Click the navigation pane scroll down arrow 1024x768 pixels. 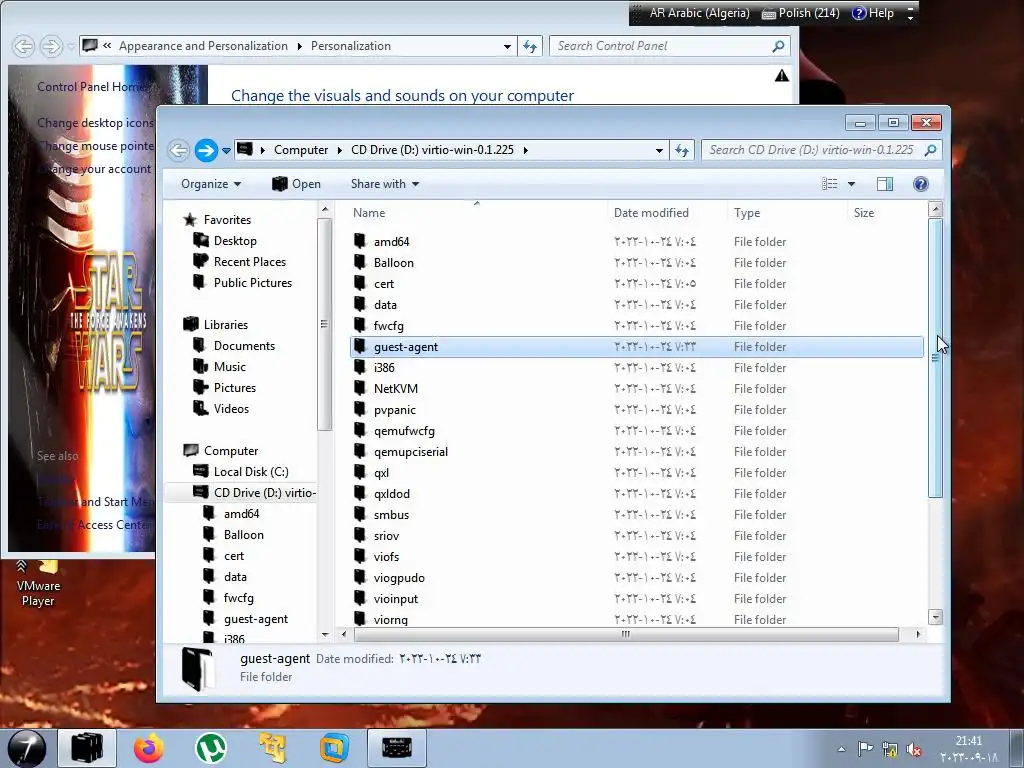click(325, 635)
